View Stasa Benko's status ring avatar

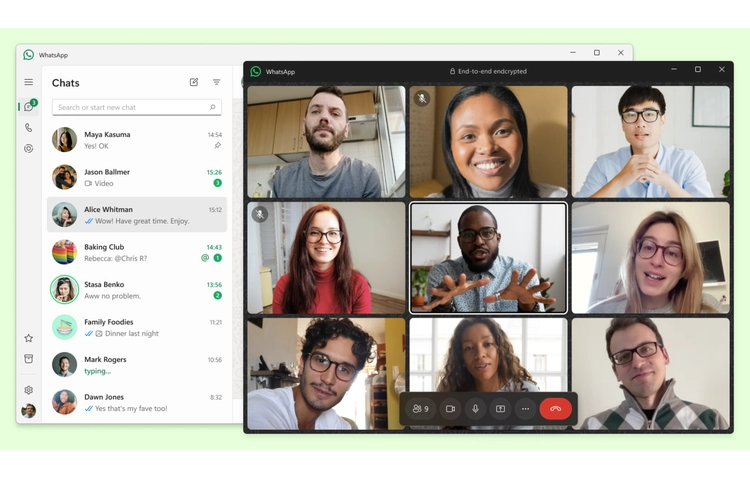65,289
